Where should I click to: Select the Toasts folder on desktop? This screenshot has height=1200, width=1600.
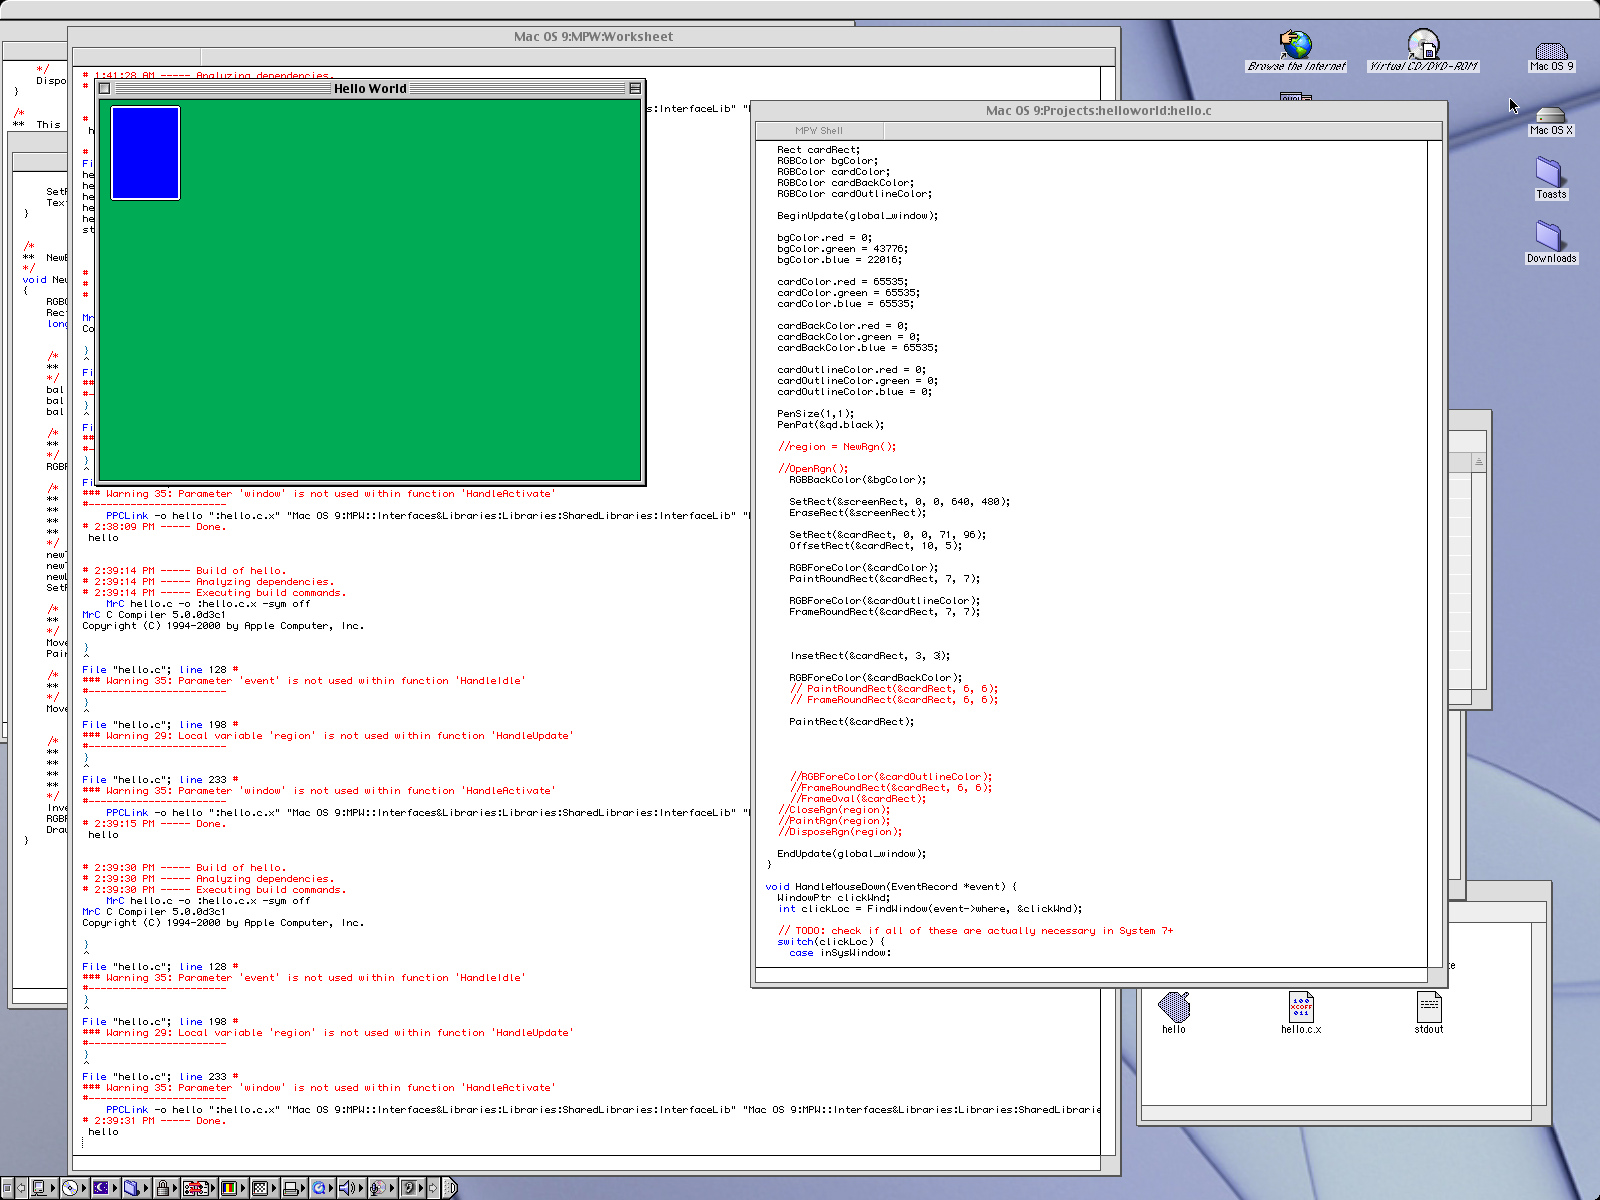pyautogui.click(x=1551, y=178)
